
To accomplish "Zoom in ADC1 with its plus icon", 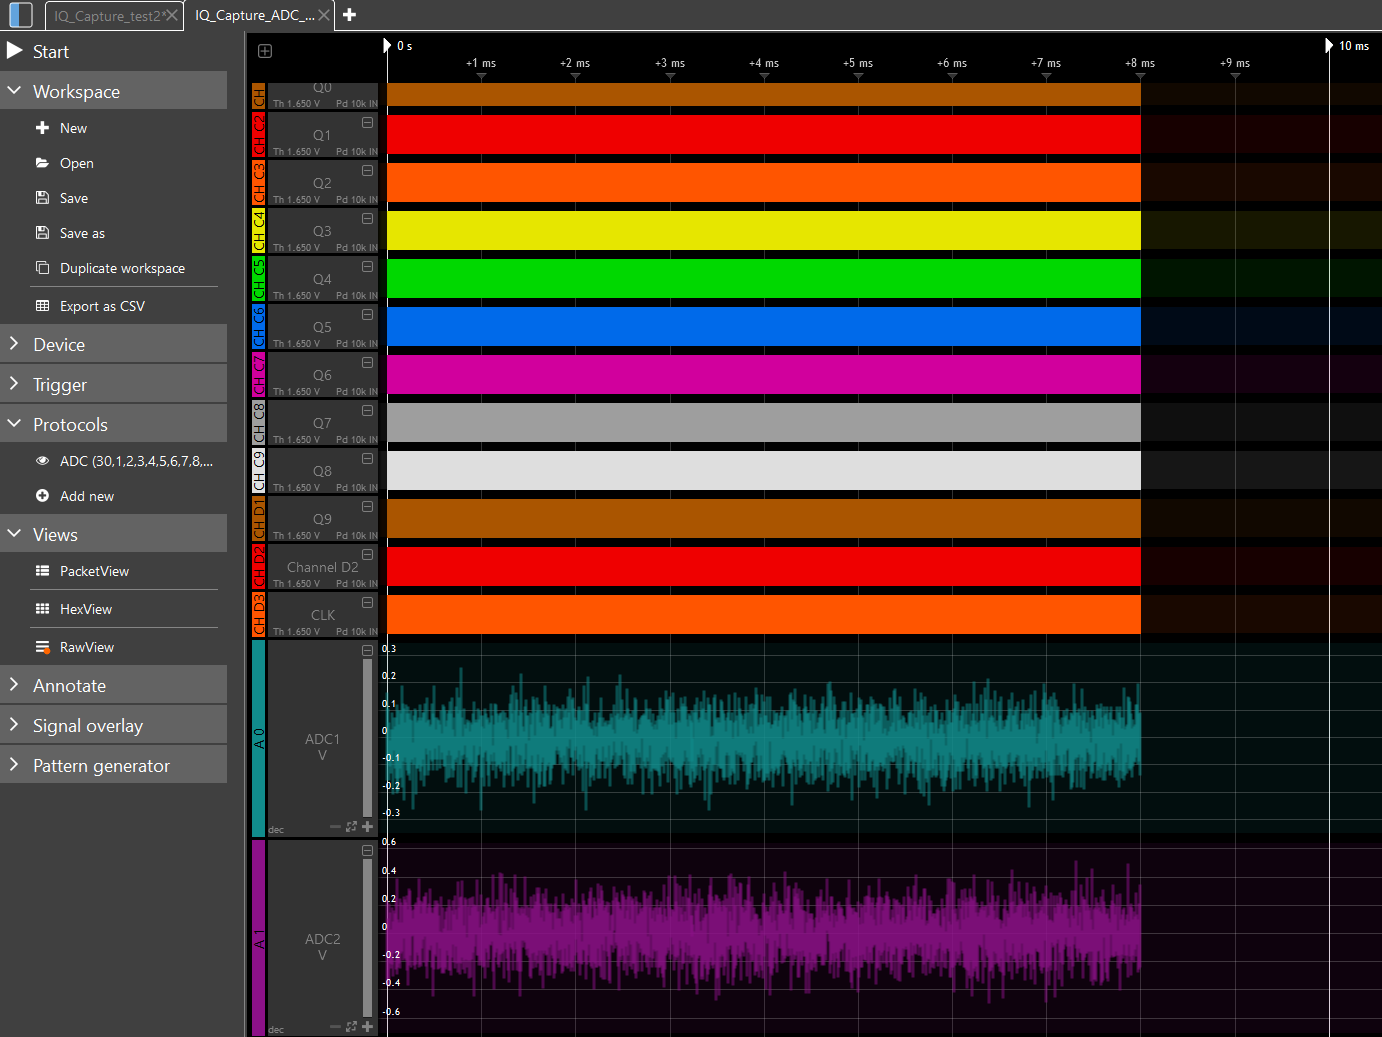I will 367,827.
